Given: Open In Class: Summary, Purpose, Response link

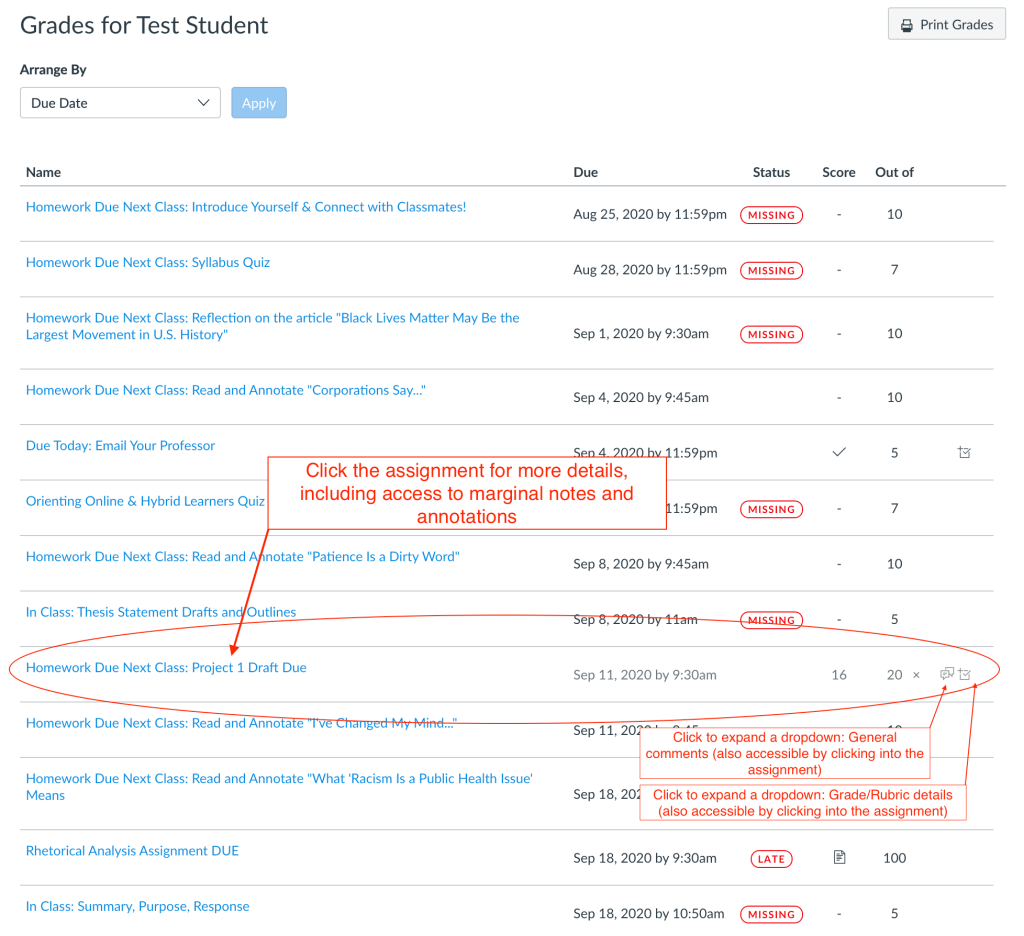Looking at the screenshot, I should [138, 906].
